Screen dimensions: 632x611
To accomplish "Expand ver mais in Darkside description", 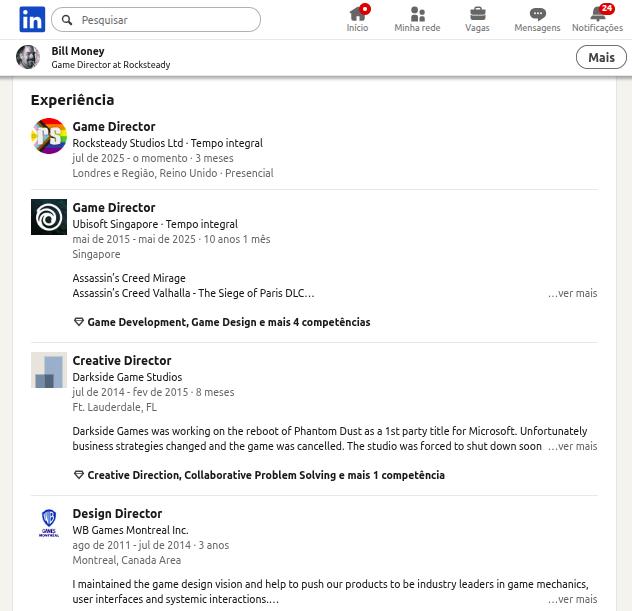I will [x=572, y=447].
